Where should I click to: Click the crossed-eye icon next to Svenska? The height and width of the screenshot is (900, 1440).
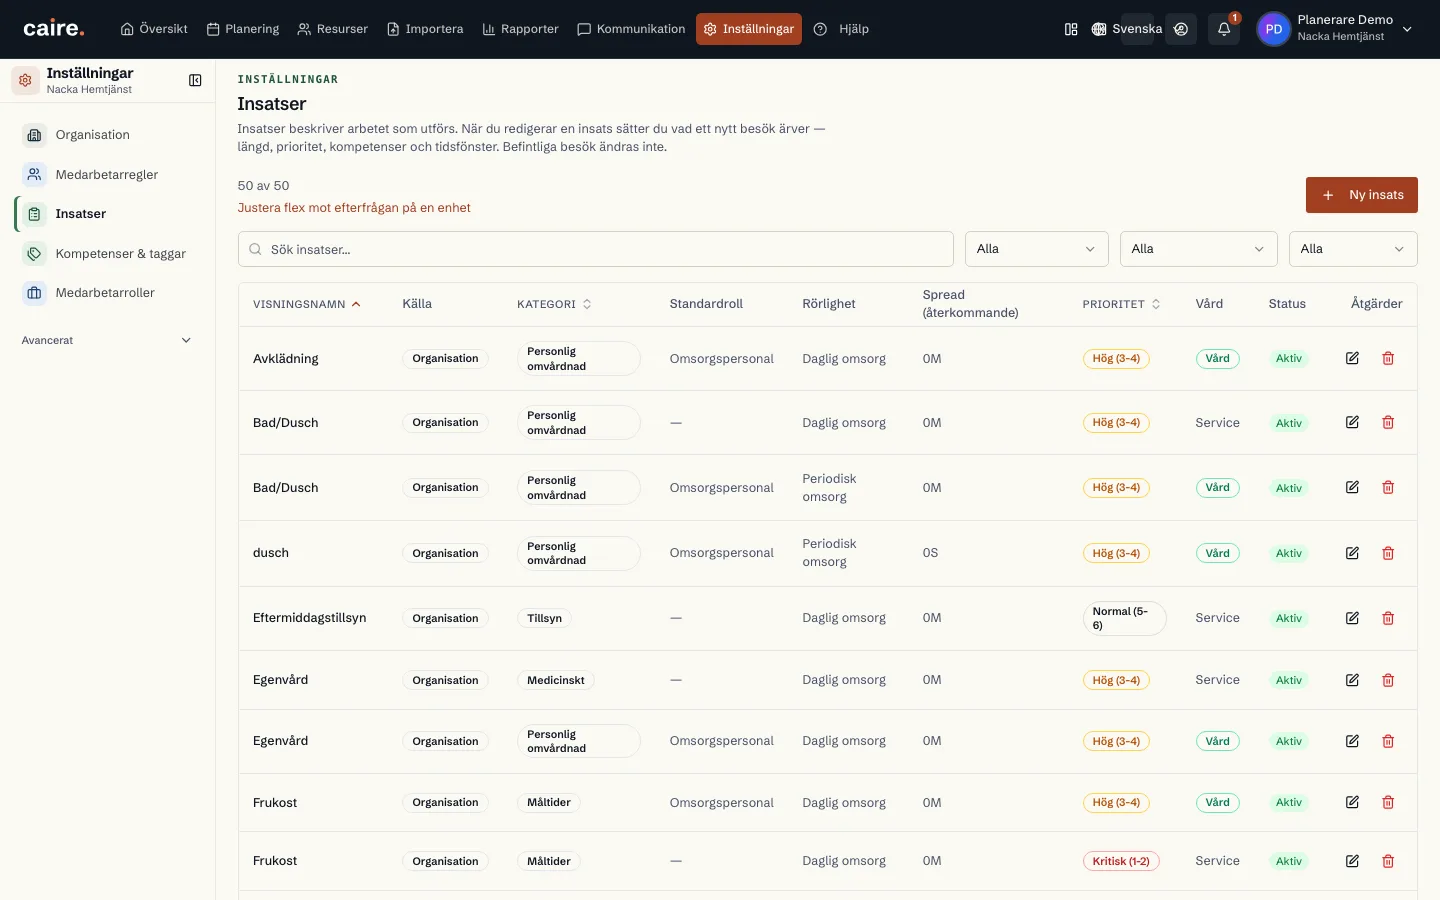pos(1181,29)
